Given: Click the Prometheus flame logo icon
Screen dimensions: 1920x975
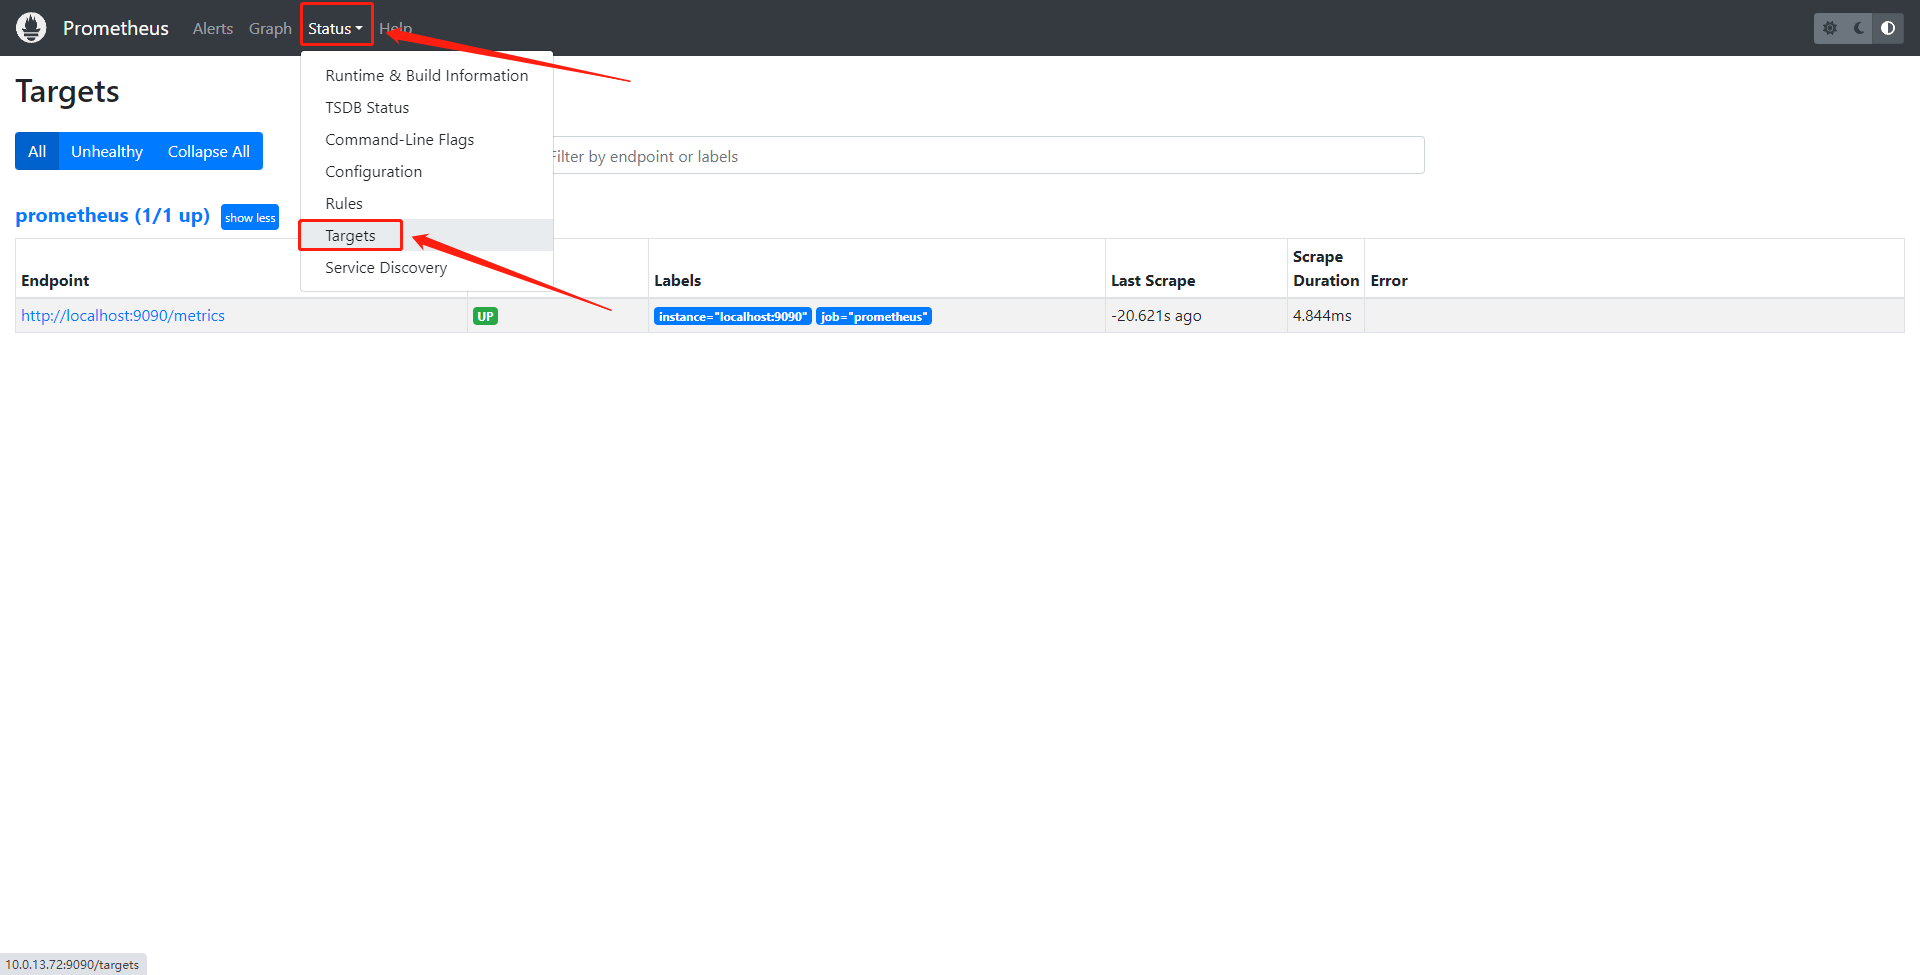Looking at the screenshot, I should [x=31, y=28].
